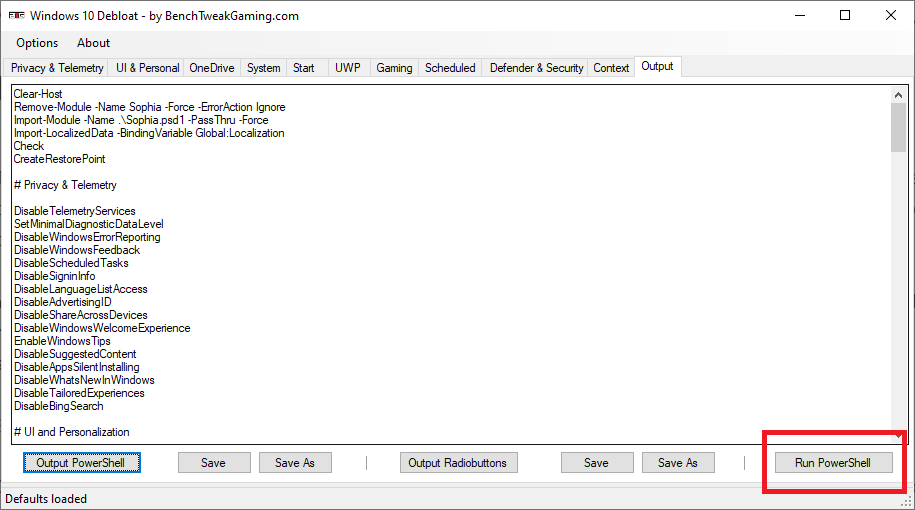Click the 'DisableLanguageListAccess' line

pos(81,289)
